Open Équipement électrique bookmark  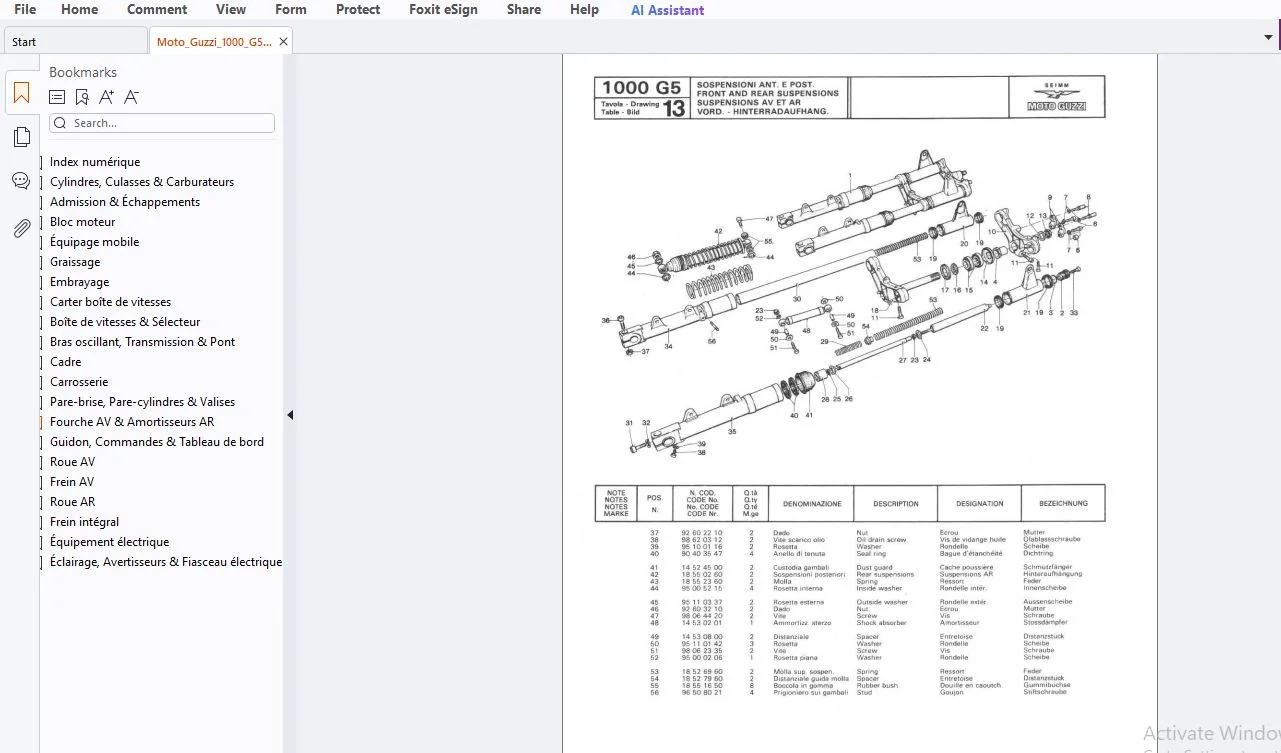[110, 542]
